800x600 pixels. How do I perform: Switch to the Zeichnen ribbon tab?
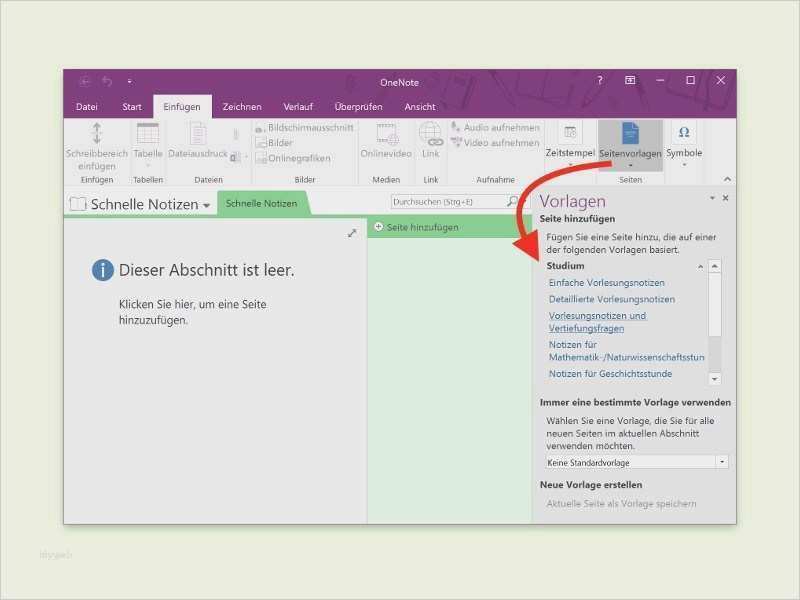click(x=242, y=106)
